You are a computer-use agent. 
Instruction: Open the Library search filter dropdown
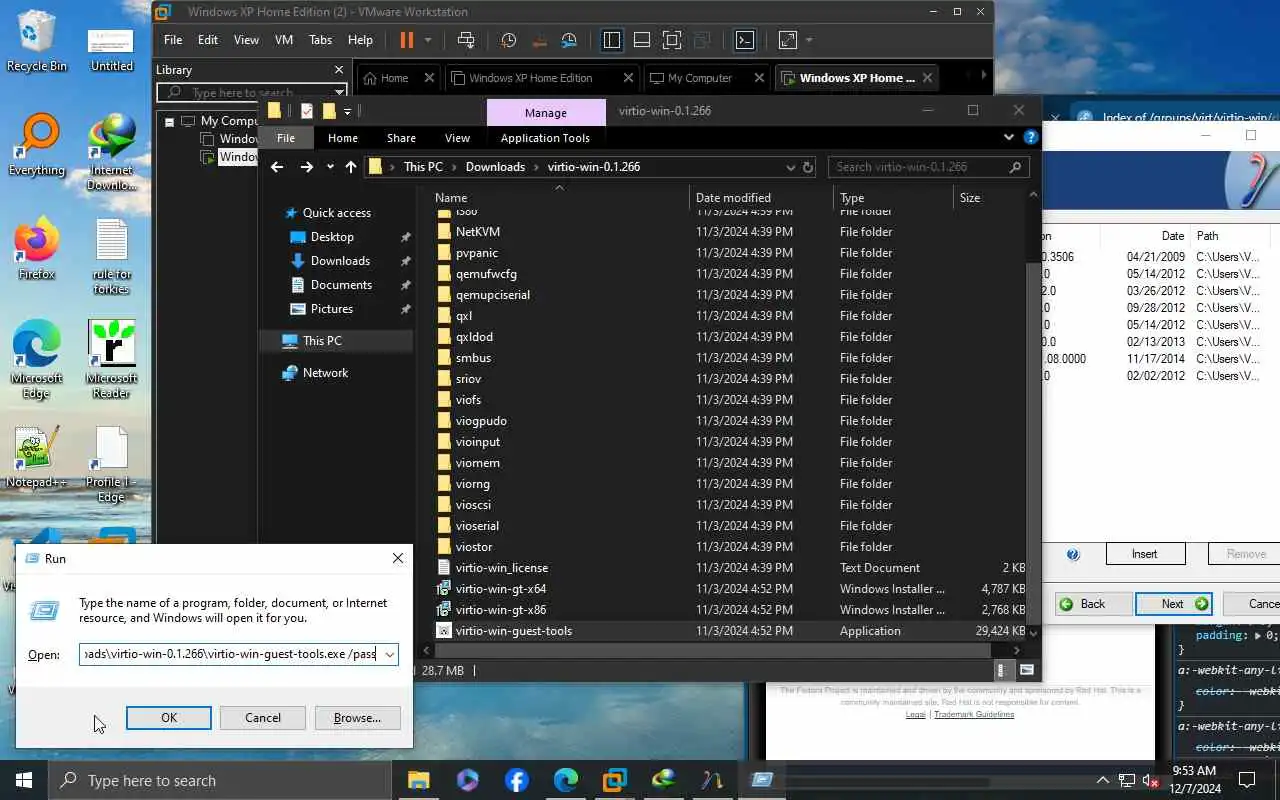coord(340,93)
